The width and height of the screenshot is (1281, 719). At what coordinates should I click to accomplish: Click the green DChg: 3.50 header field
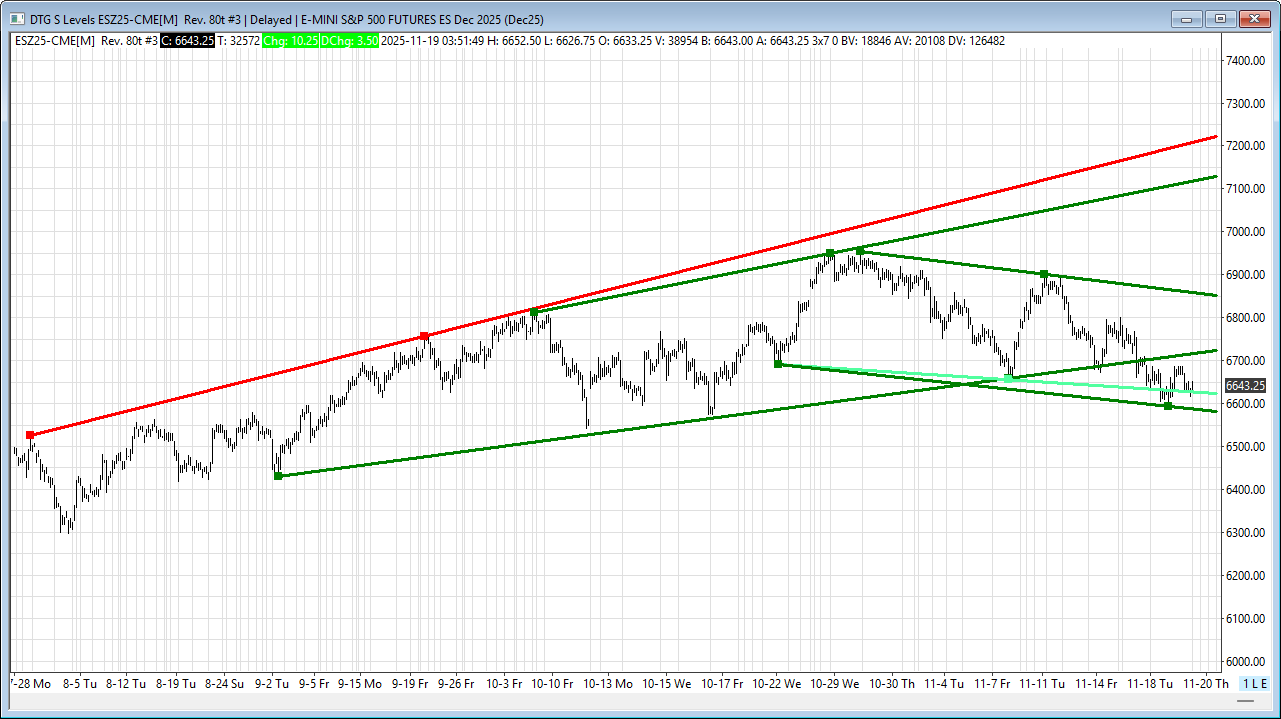tap(349, 41)
